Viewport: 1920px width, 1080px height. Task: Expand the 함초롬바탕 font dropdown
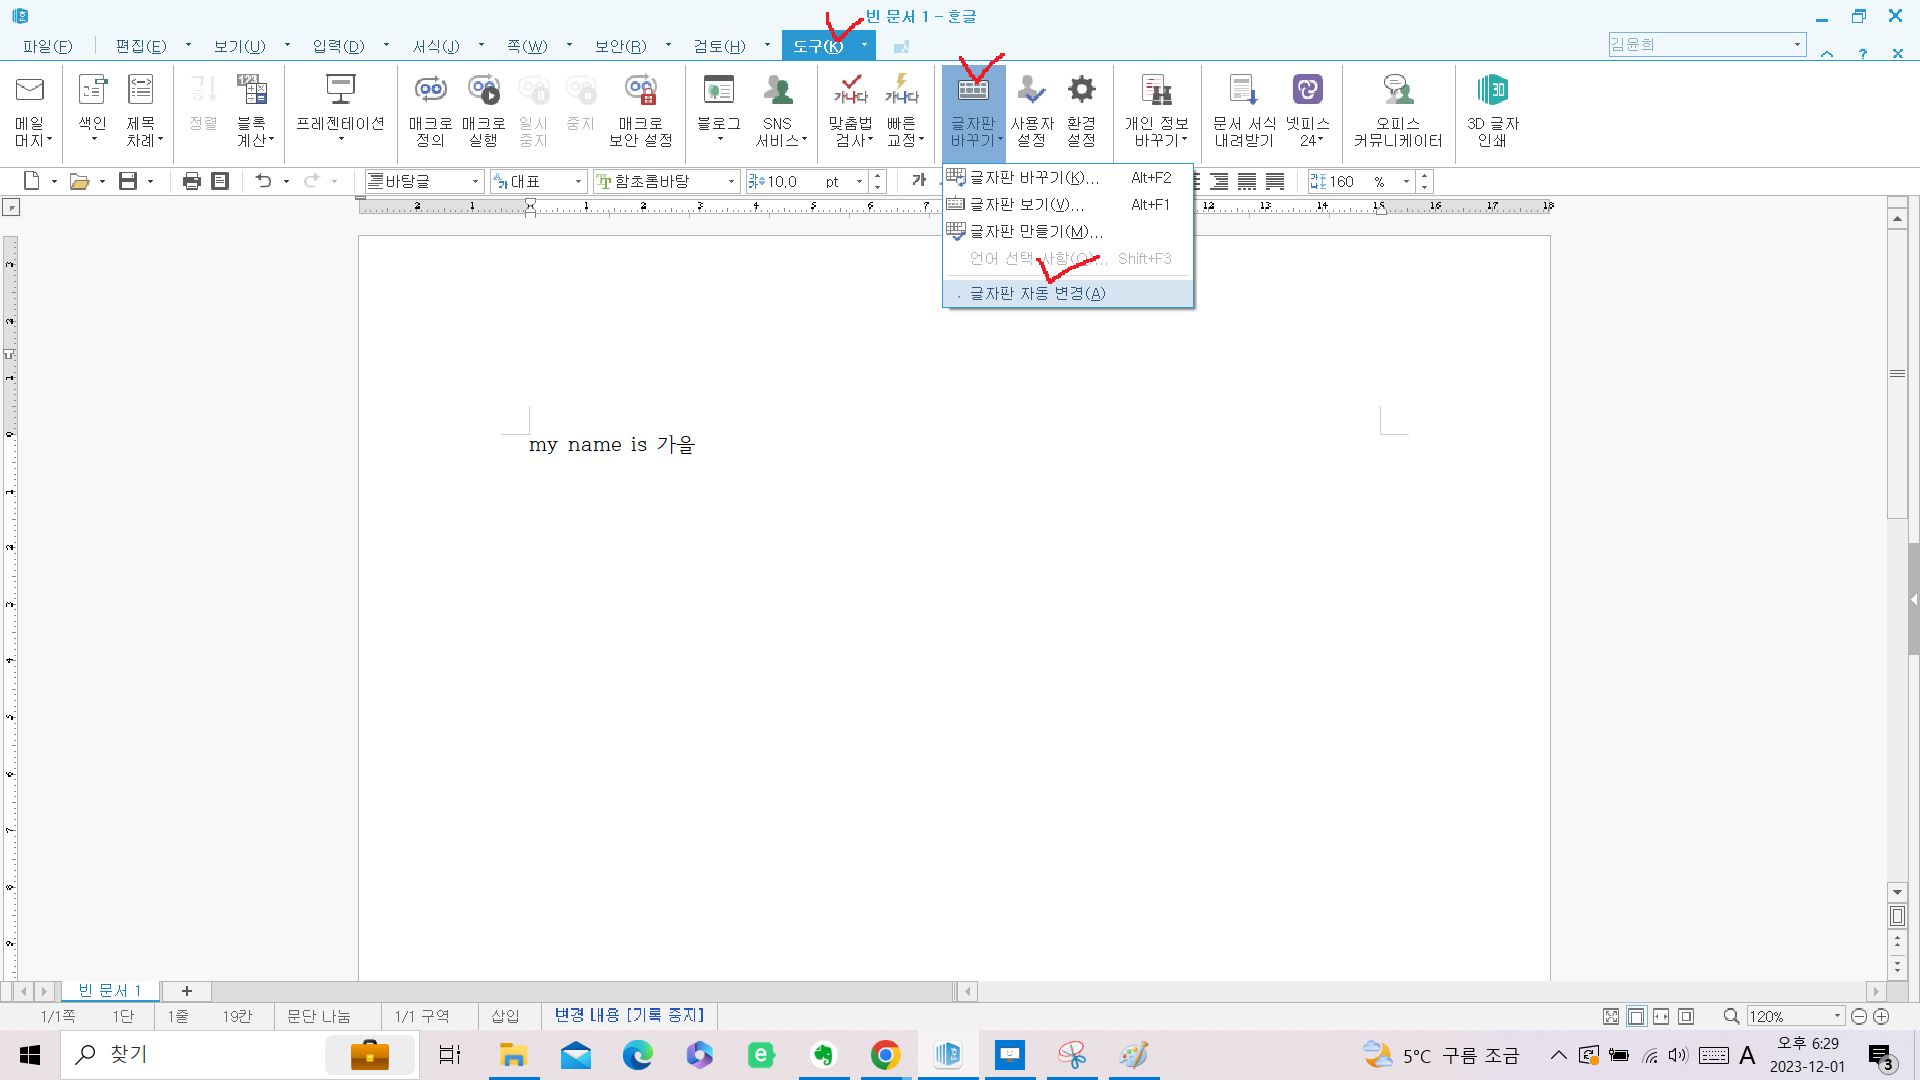click(x=731, y=181)
